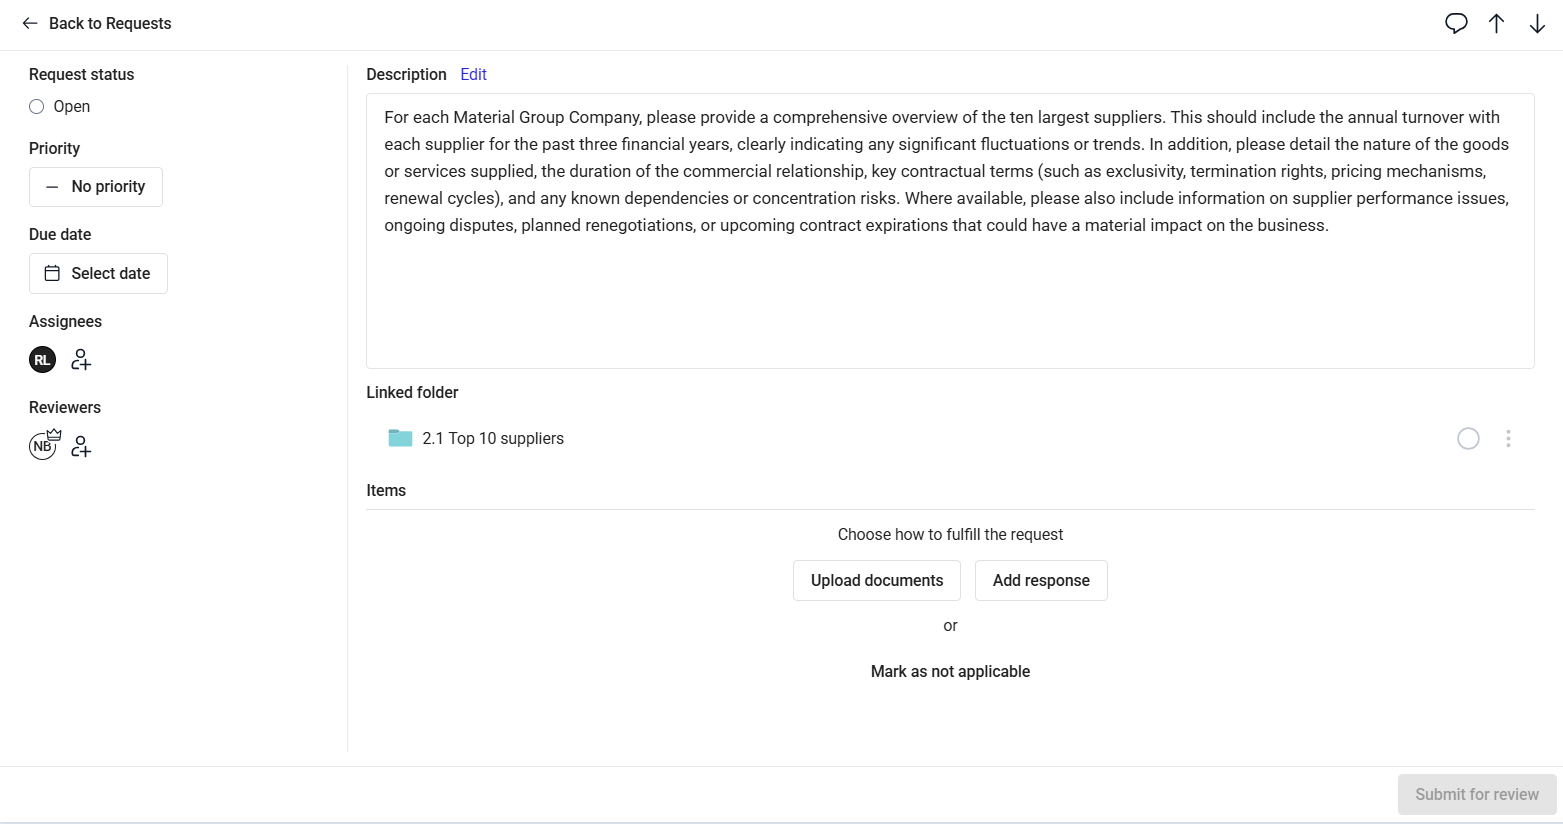This screenshot has width=1563, height=824.
Task: Open the linked folder three-dot menu
Action: (1508, 438)
